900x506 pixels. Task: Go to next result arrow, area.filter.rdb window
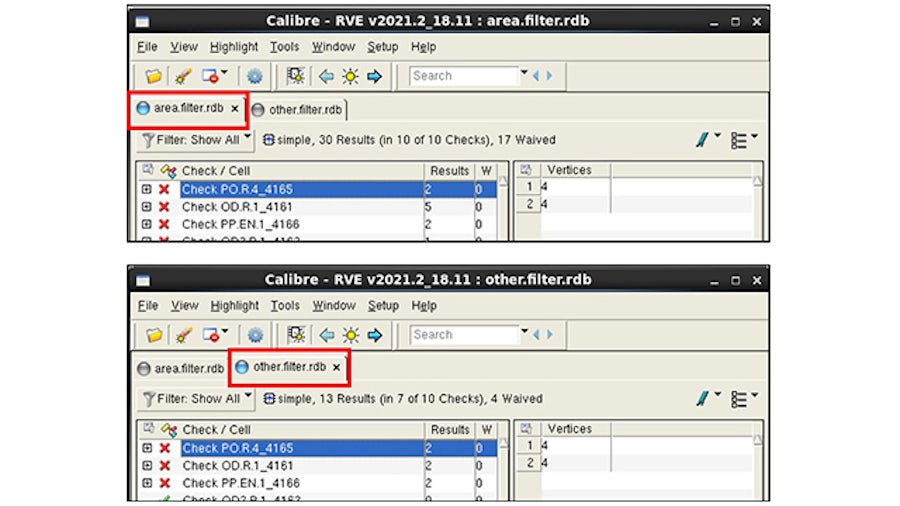point(374,76)
